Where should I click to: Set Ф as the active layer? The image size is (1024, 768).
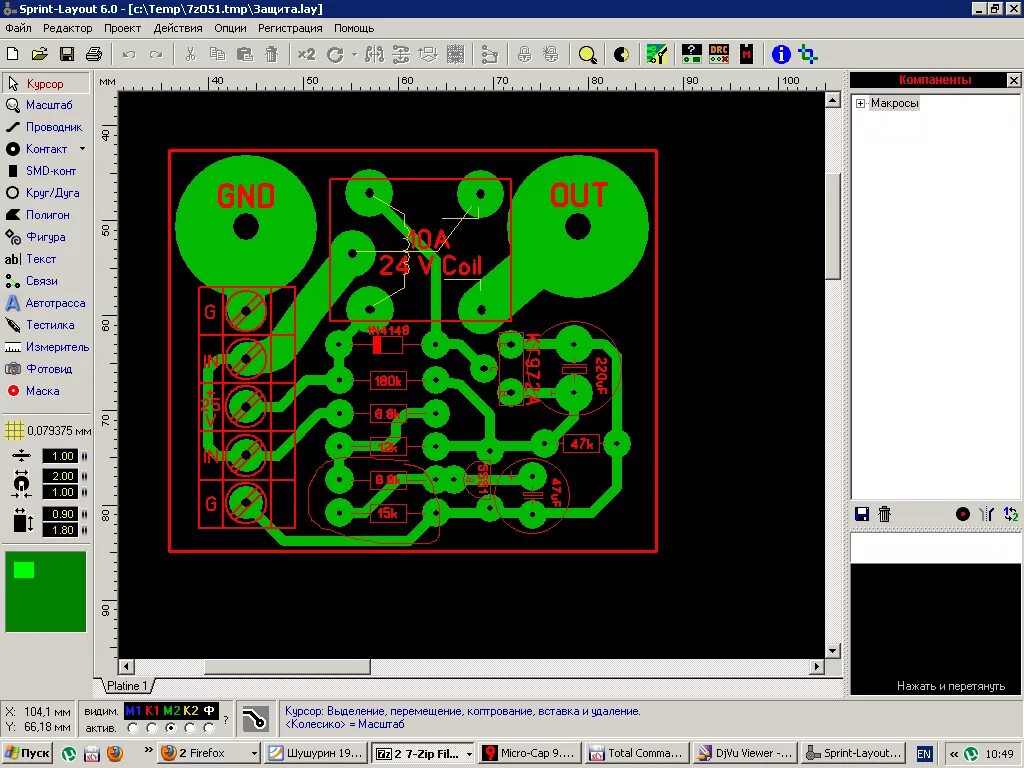pyautogui.click(x=209, y=728)
